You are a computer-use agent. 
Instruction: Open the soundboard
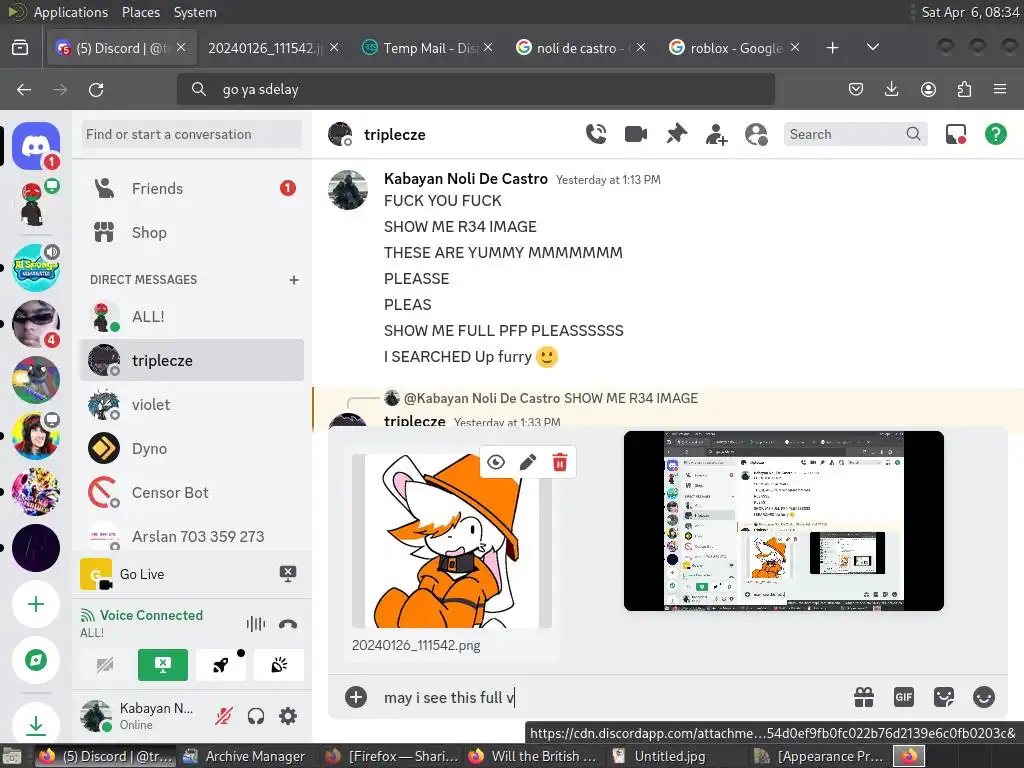(x=279, y=665)
